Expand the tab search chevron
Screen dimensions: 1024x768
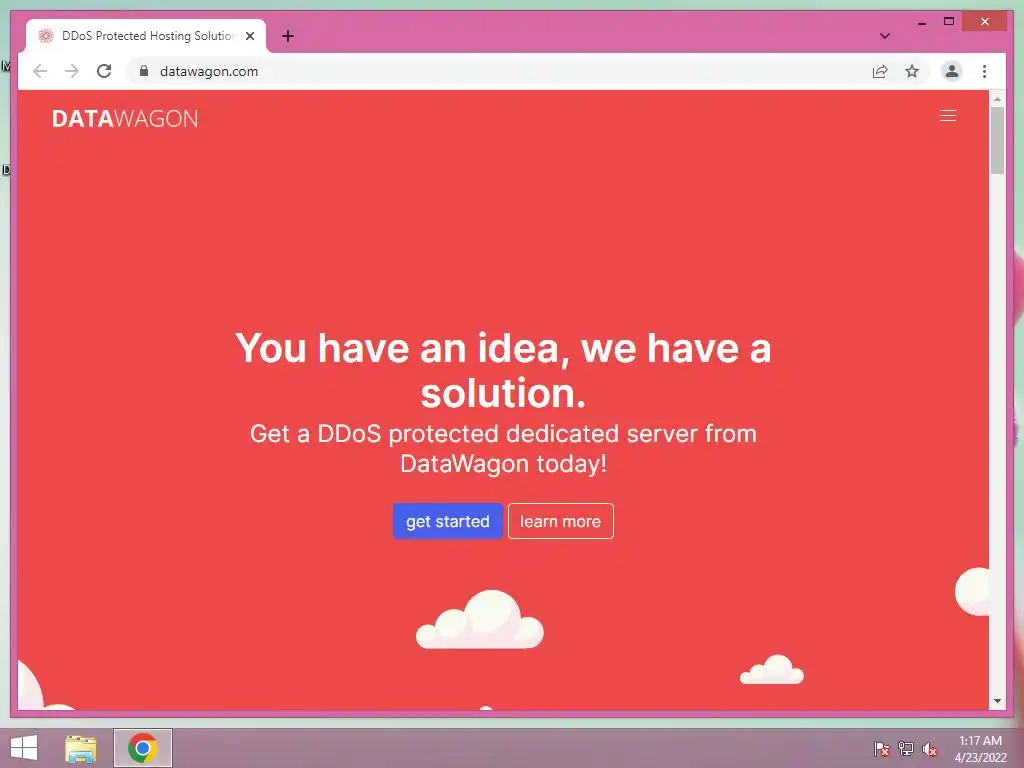[x=885, y=36]
